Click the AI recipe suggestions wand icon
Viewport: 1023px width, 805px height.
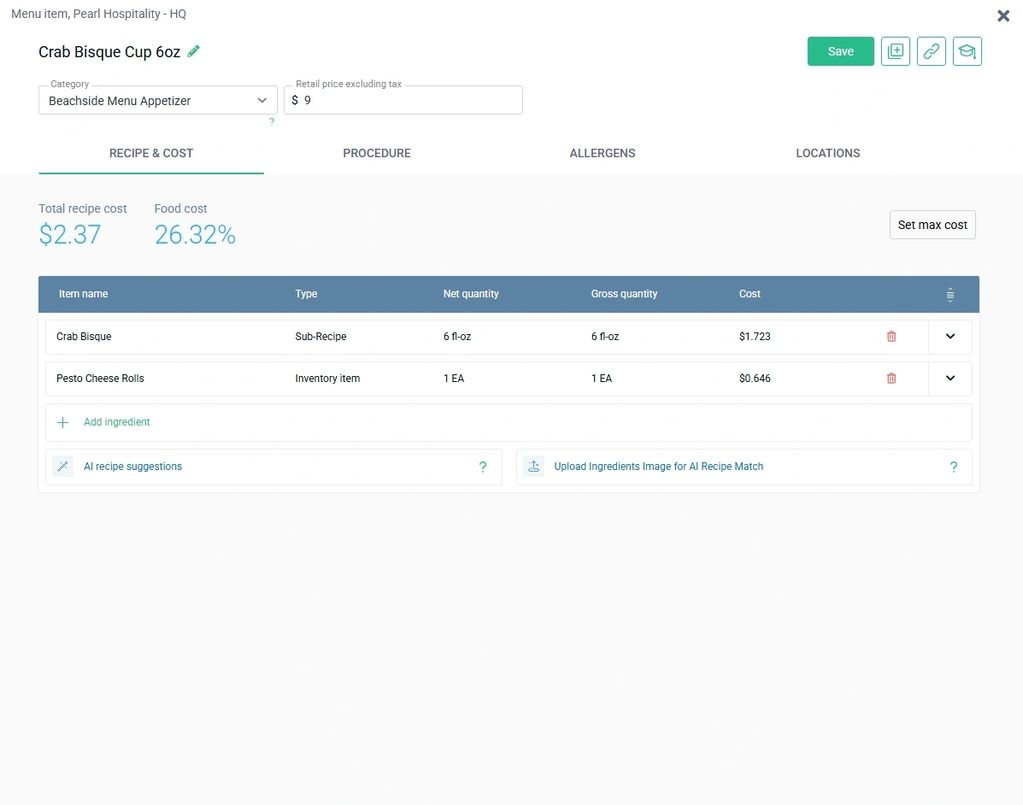pos(63,467)
